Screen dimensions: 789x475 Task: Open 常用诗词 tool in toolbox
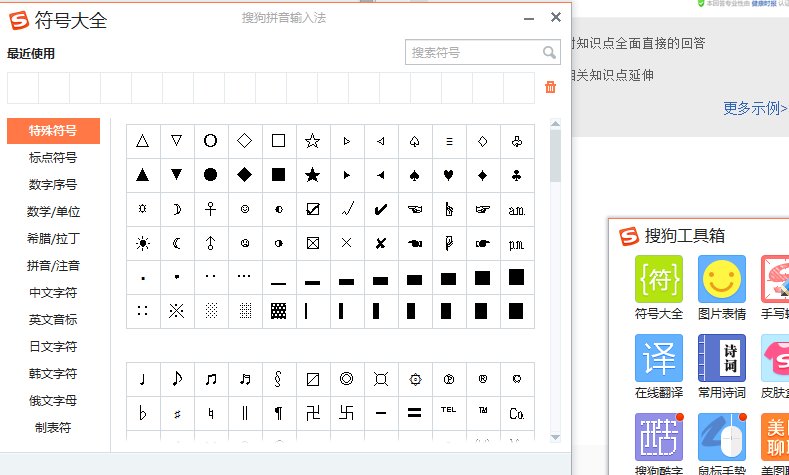[x=722, y=366]
